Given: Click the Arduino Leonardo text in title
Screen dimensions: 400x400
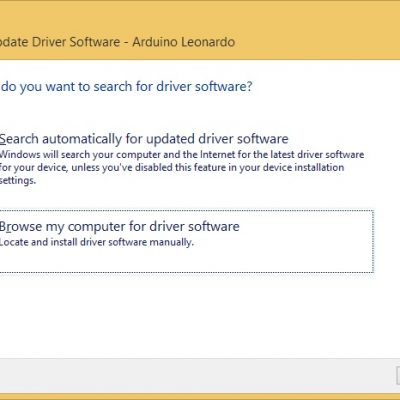Looking at the screenshot, I should click(184, 42).
